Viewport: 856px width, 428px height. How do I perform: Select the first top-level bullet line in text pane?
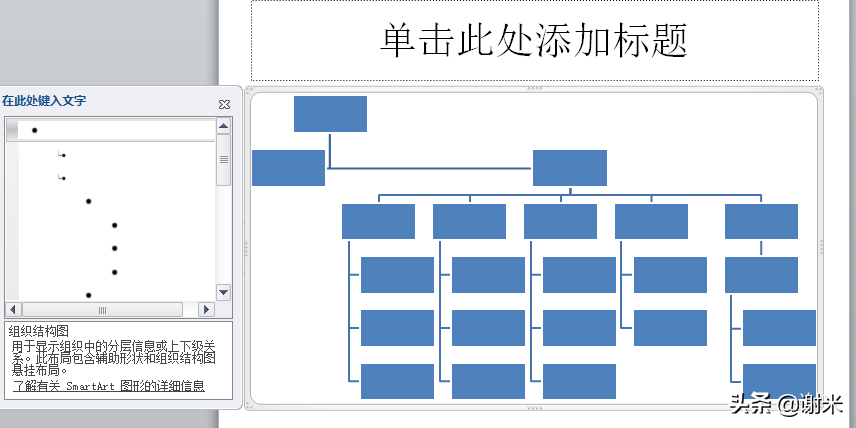(x=111, y=130)
